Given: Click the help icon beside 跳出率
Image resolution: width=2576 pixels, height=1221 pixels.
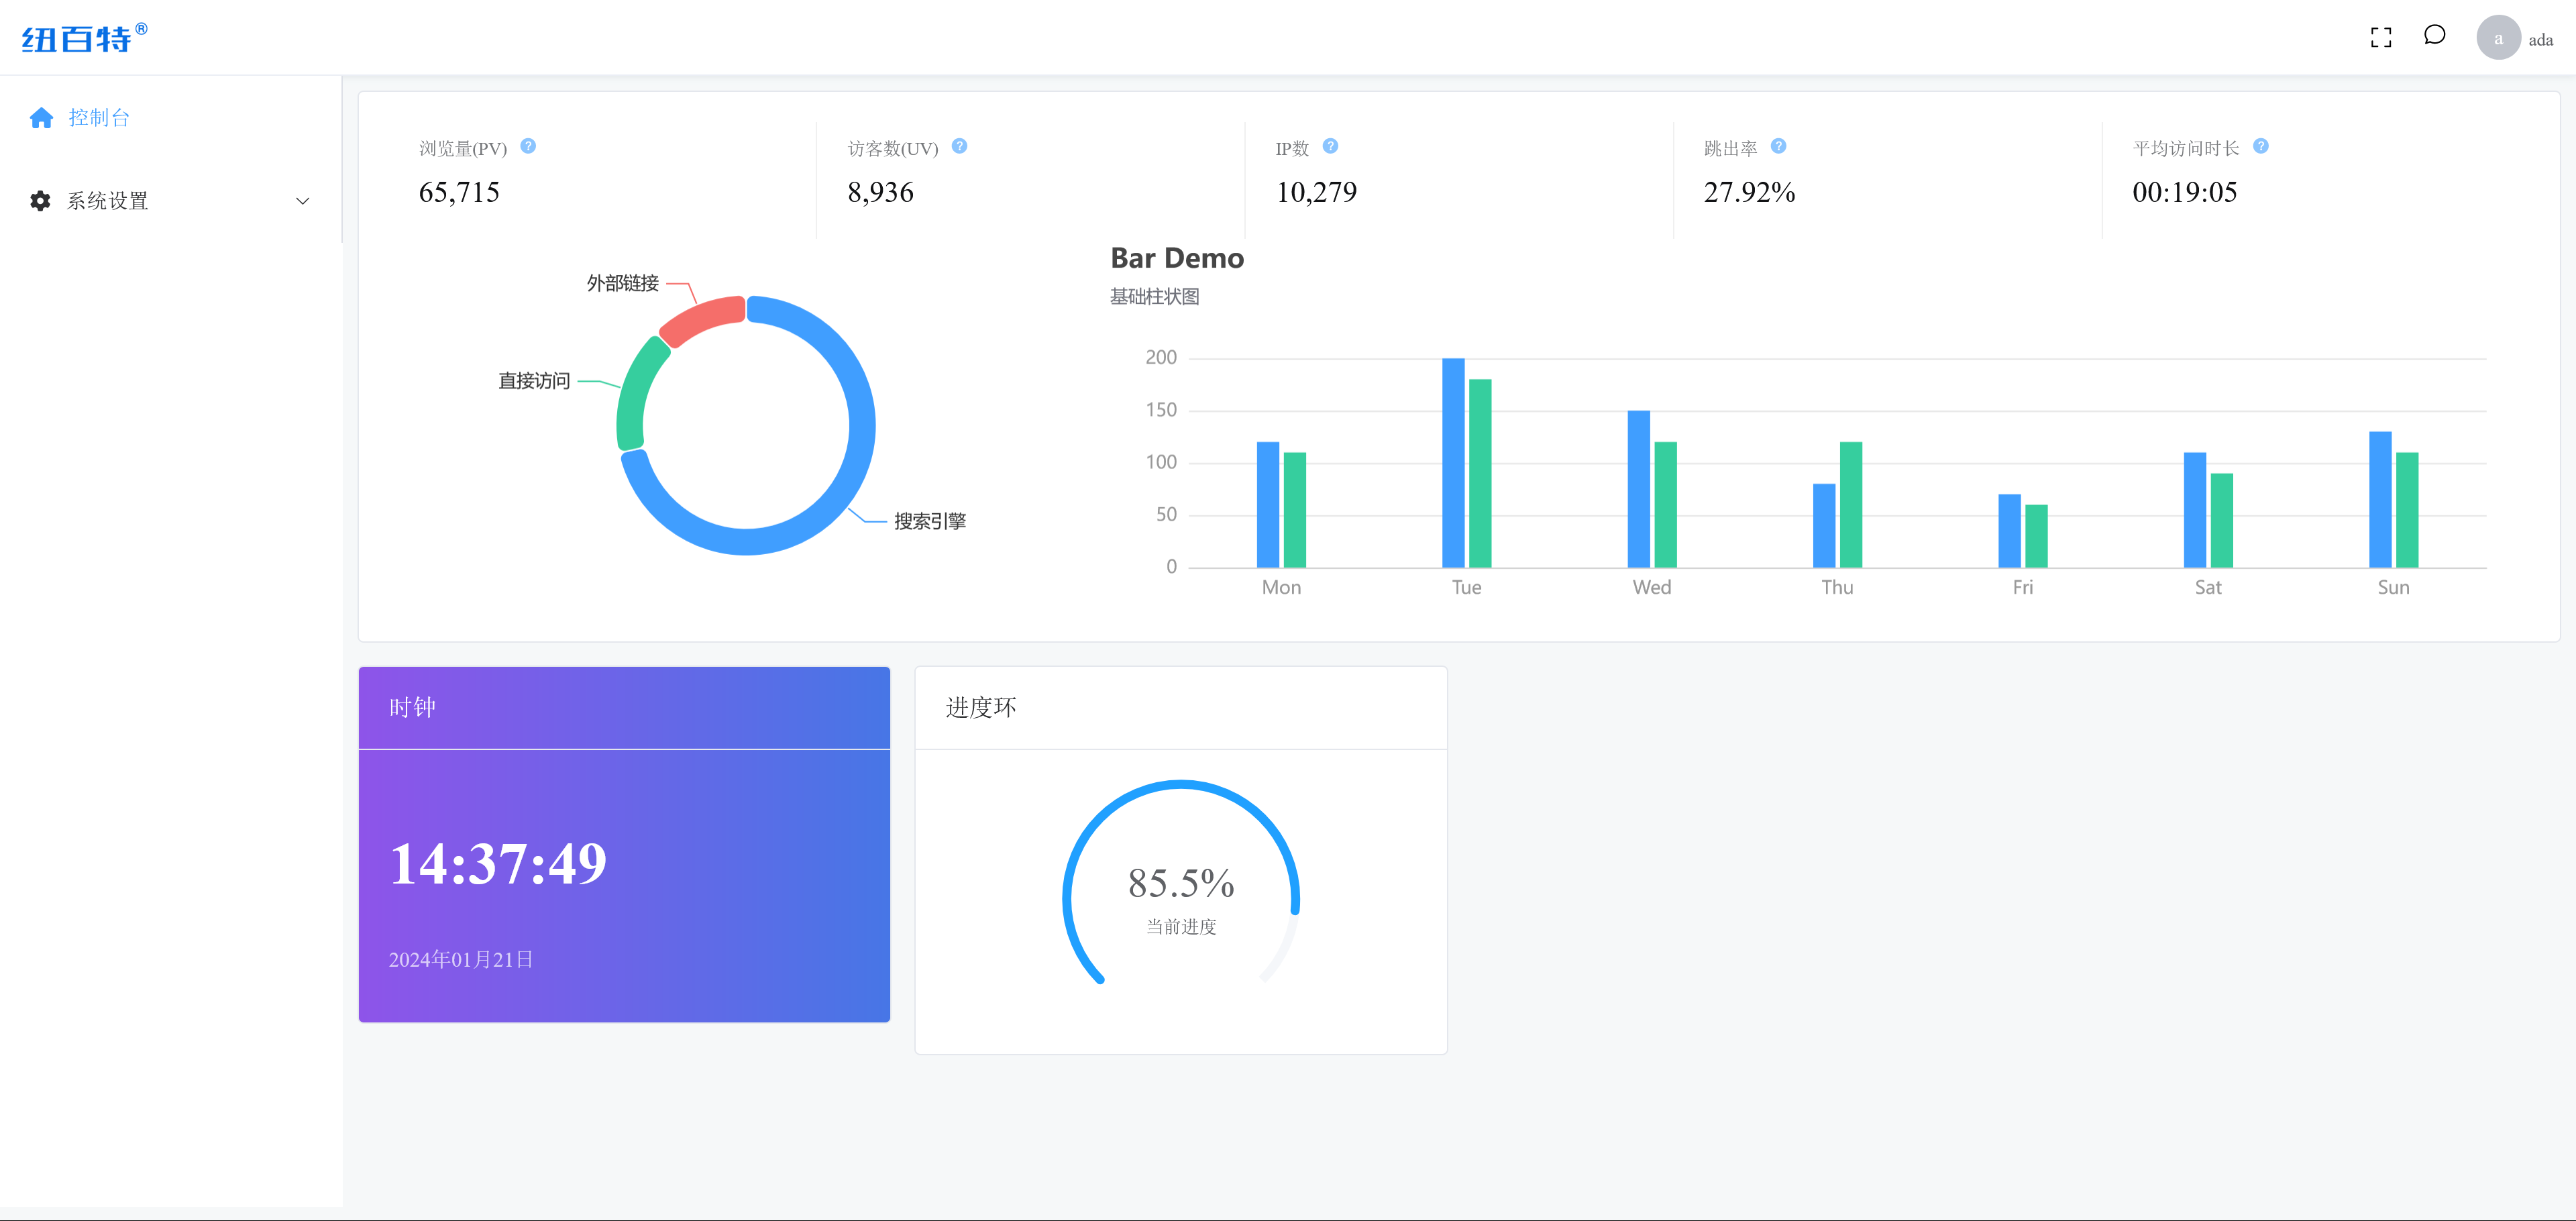Looking at the screenshot, I should (1779, 146).
